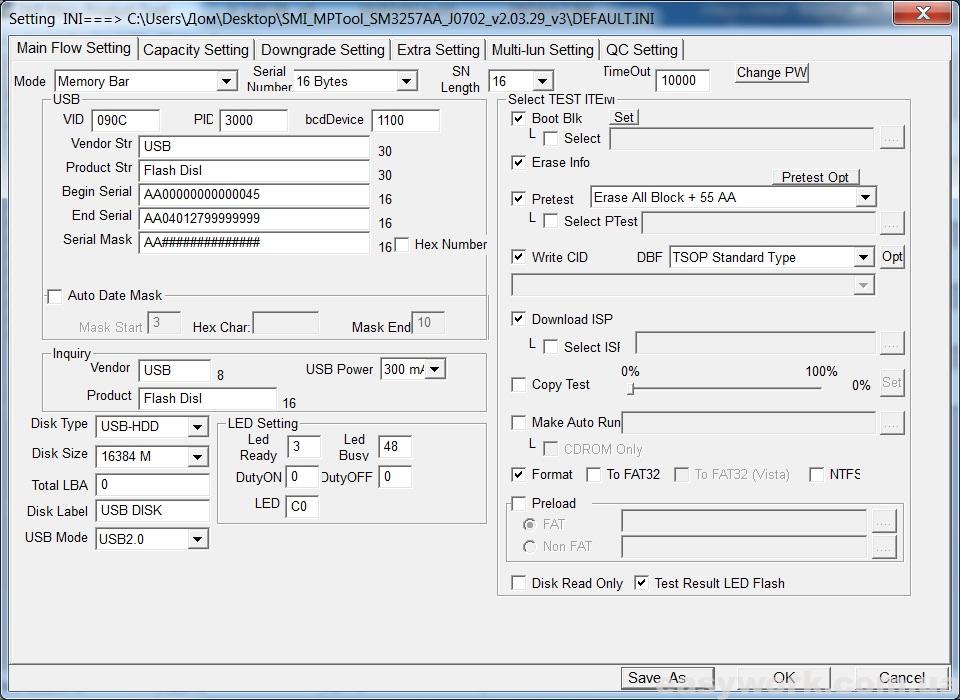Disable the Pretest checkbox
Image resolution: width=960 pixels, height=700 pixels.
(519, 198)
